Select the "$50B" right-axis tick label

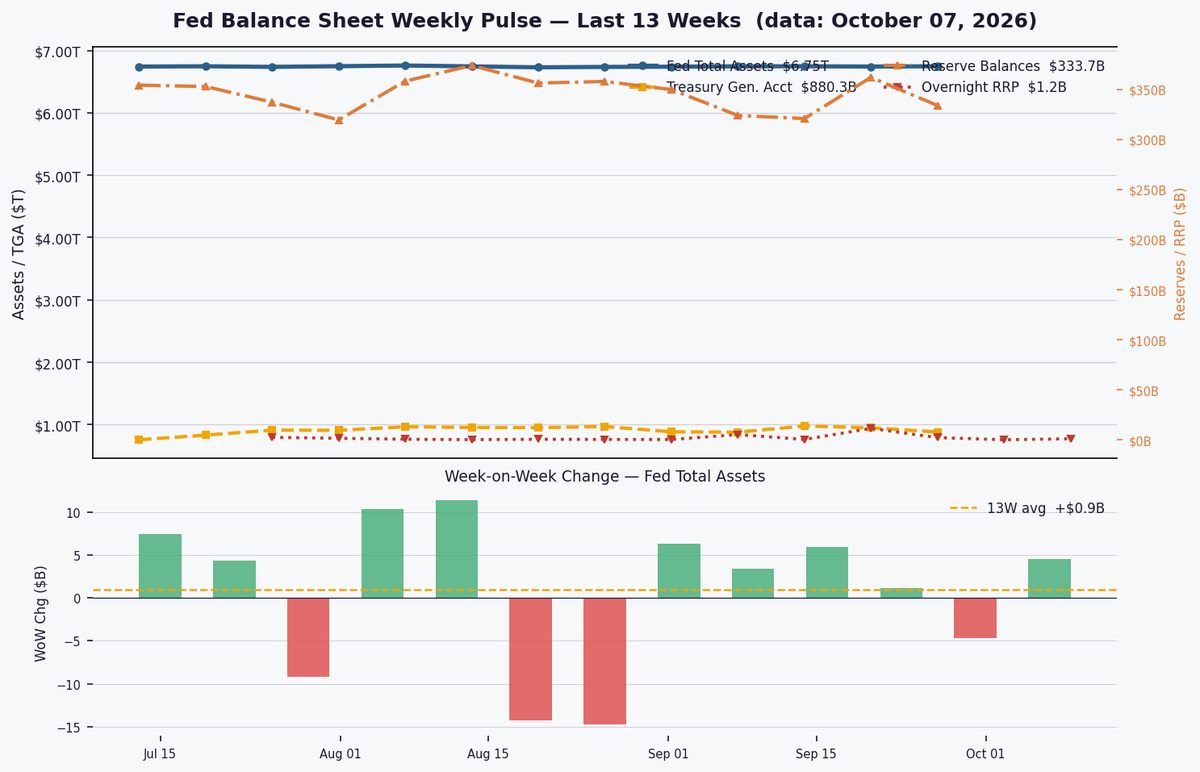(x=1144, y=391)
